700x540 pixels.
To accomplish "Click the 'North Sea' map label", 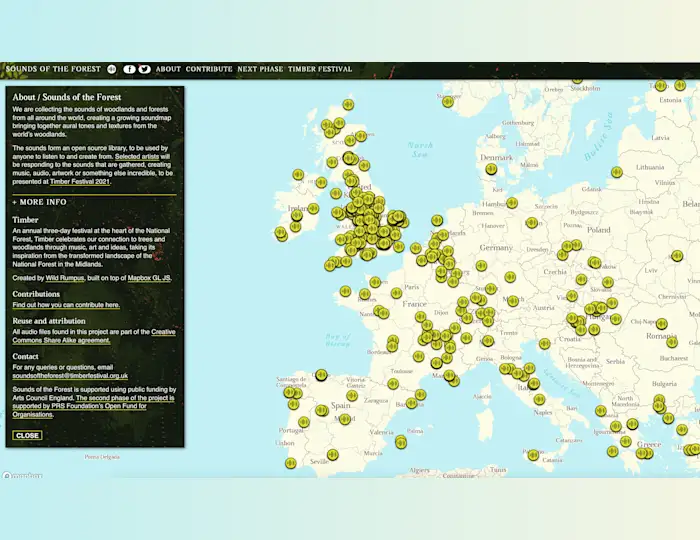I will click(420, 150).
